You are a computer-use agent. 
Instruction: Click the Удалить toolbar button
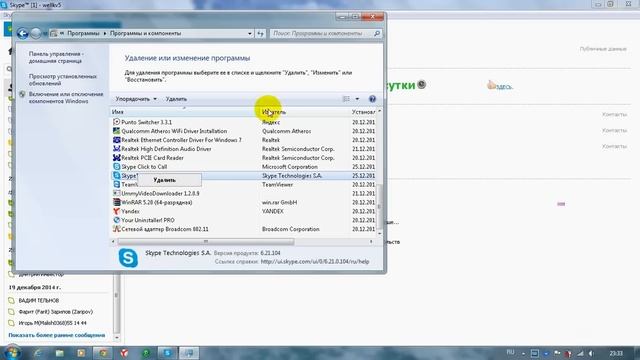click(x=176, y=99)
